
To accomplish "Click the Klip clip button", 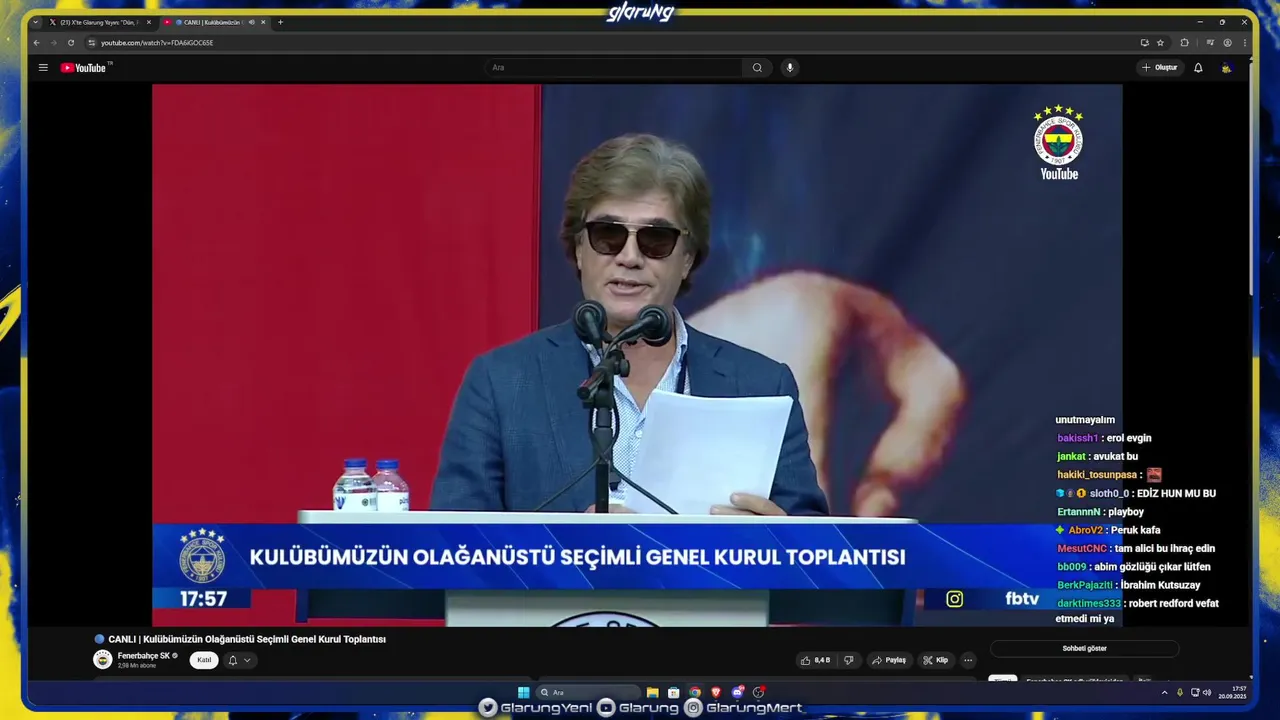I will 936,660.
